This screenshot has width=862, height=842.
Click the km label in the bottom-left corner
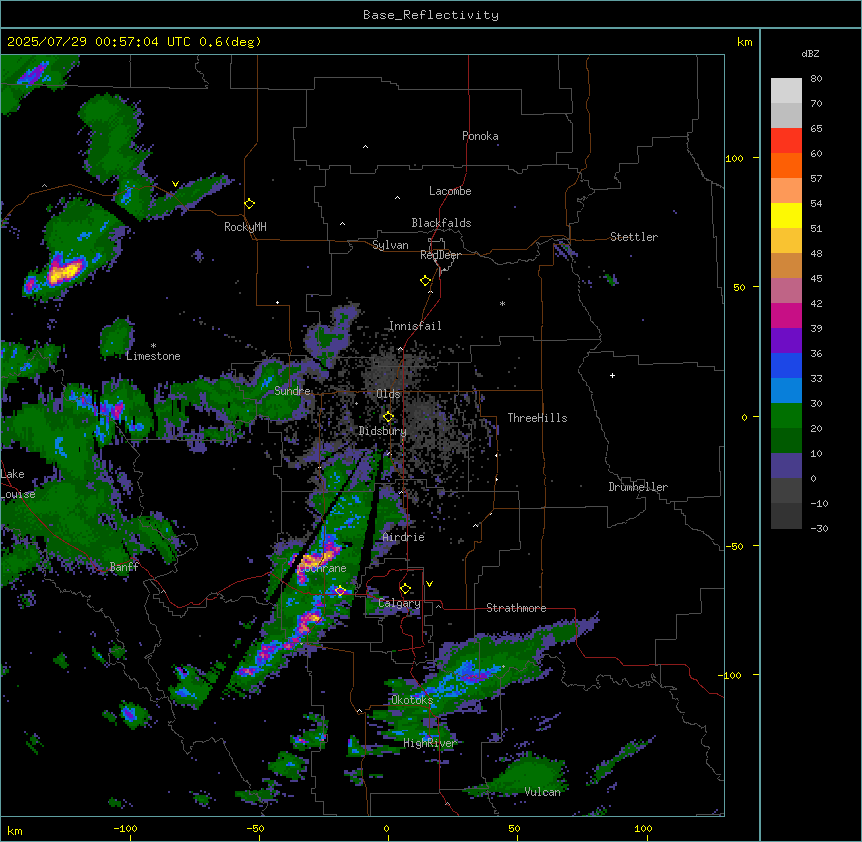click(x=15, y=831)
